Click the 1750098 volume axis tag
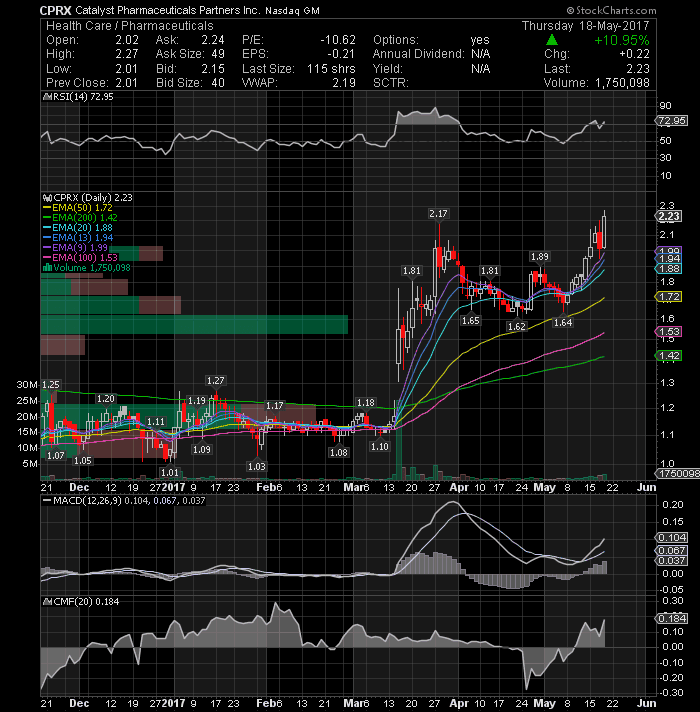The height and width of the screenshot is (712, 700). [x=677, y=474]
